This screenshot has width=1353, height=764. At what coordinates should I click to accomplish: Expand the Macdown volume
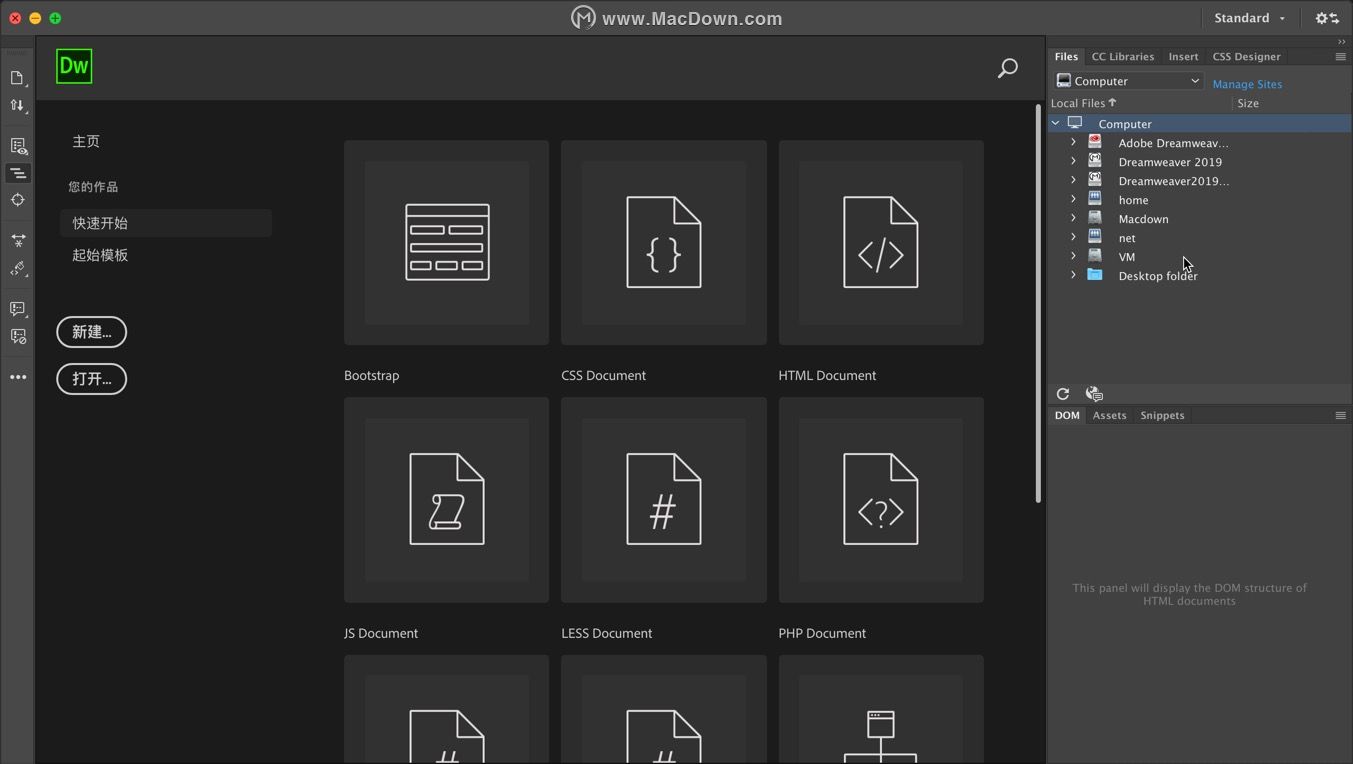1073,219
